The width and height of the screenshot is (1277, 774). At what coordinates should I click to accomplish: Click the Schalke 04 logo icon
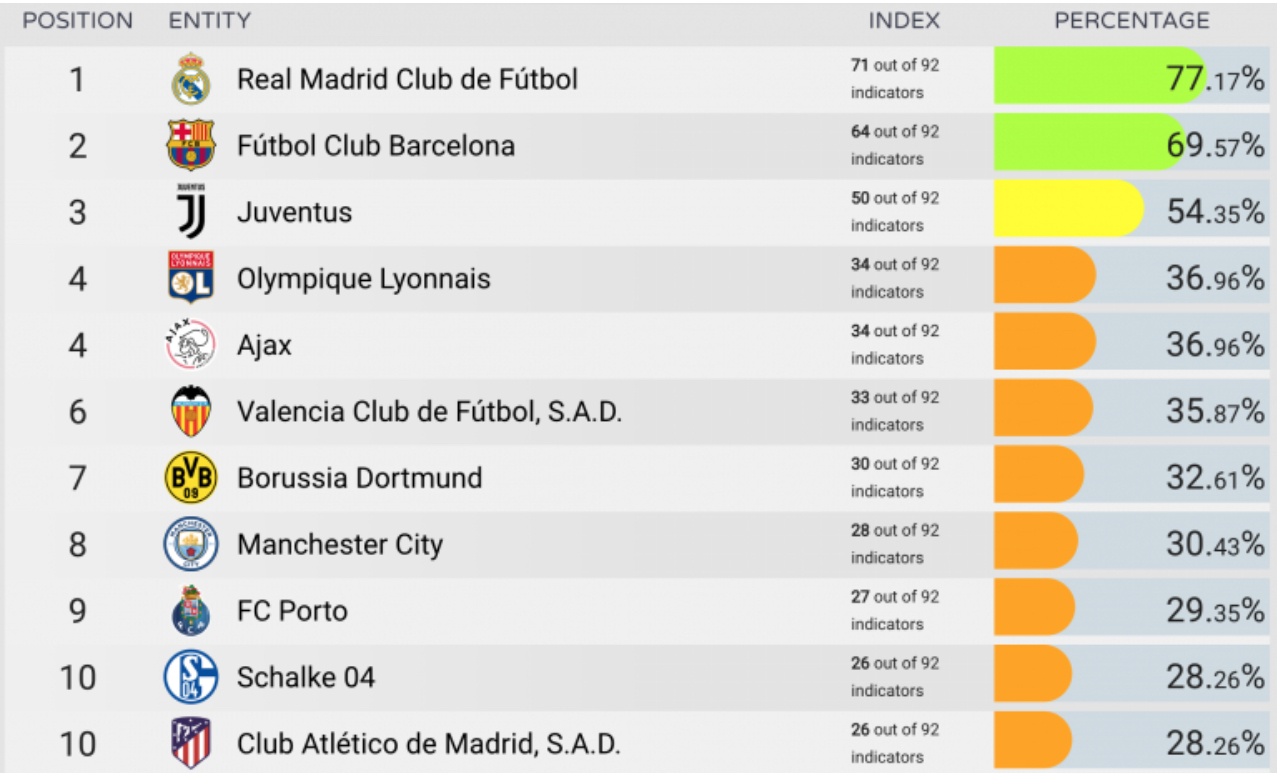tap(190, 677)
